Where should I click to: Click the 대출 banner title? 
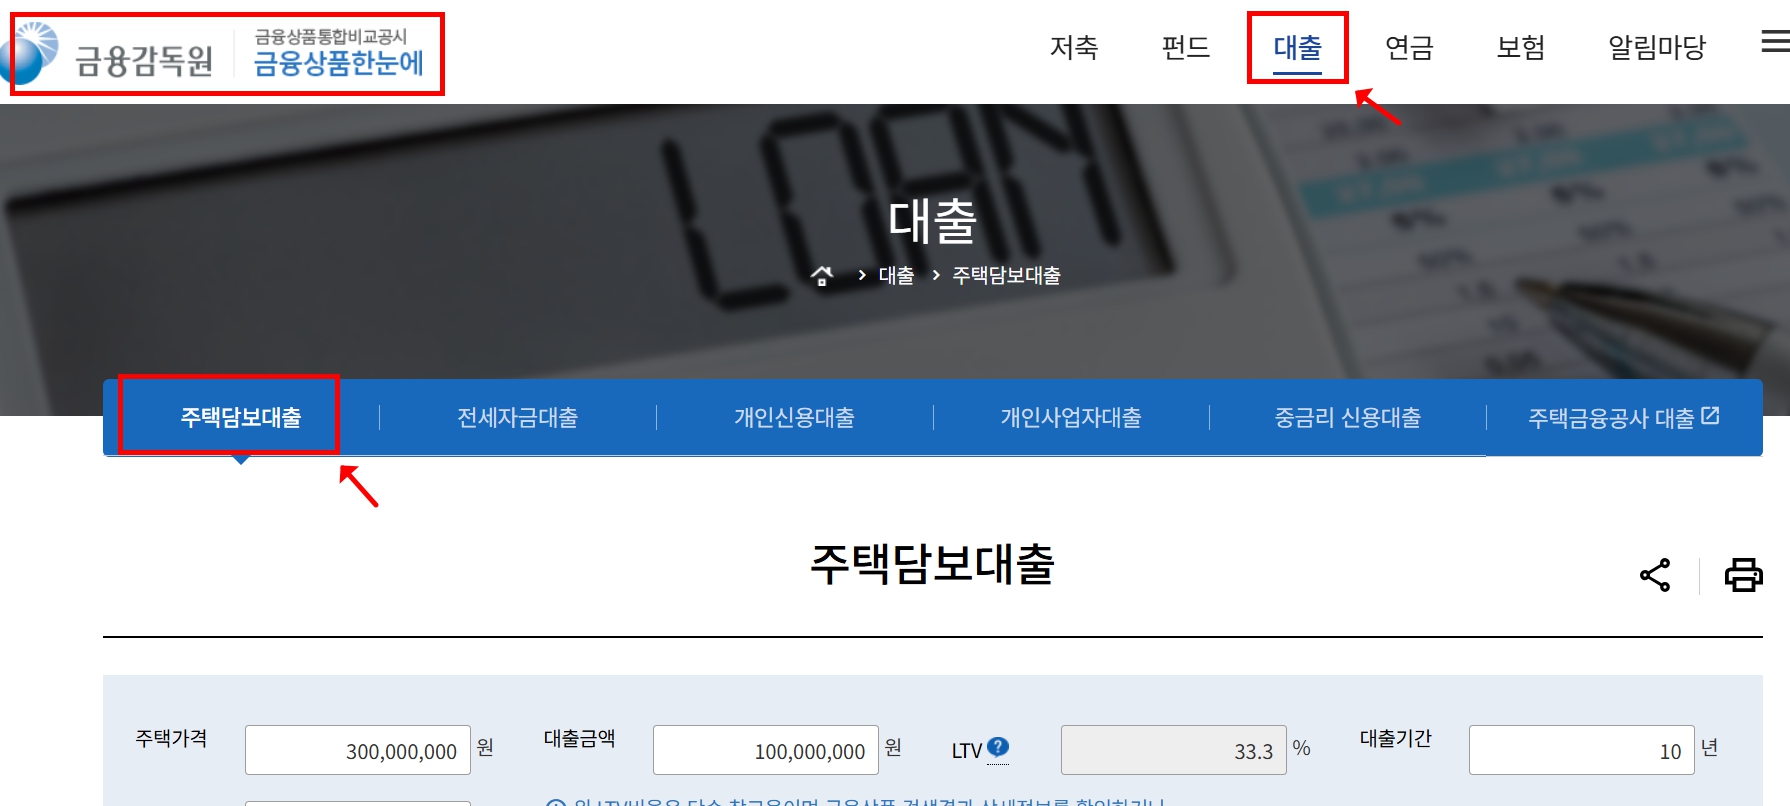click(932, 220)
